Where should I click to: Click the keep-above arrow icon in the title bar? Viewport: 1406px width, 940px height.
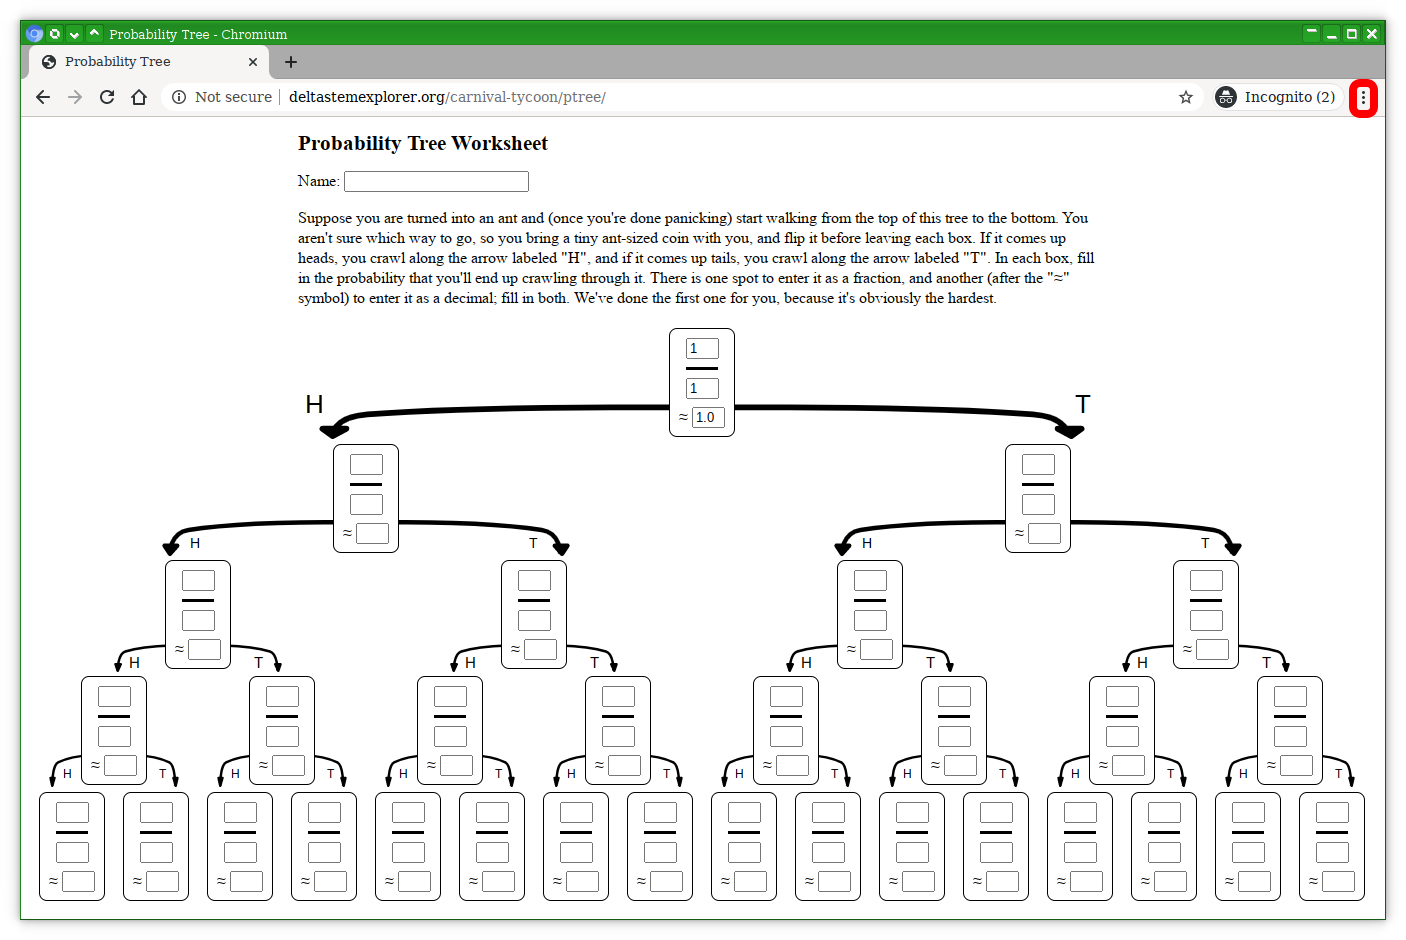coord(94,34)
